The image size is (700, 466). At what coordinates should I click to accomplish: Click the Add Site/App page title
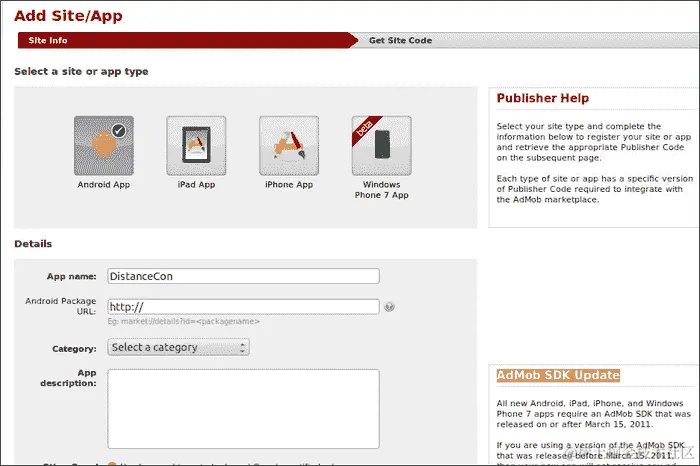click(68, 16)
